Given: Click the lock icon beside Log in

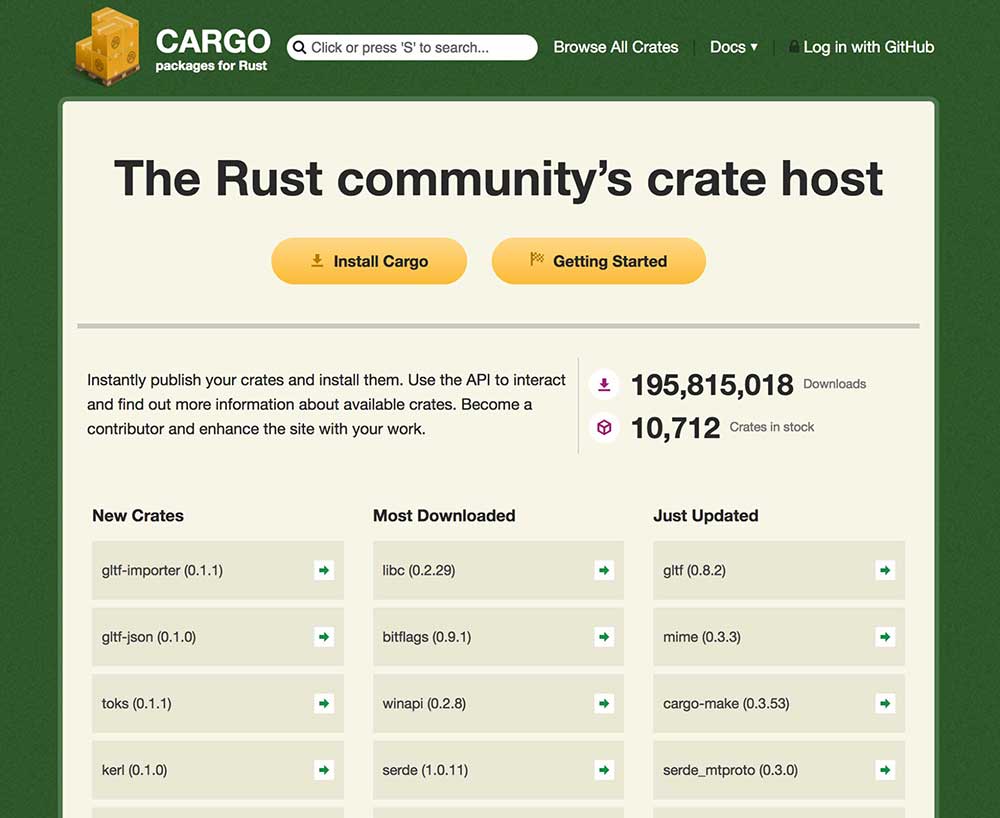Looking at the screenshot, I should (x=794, y=47).
